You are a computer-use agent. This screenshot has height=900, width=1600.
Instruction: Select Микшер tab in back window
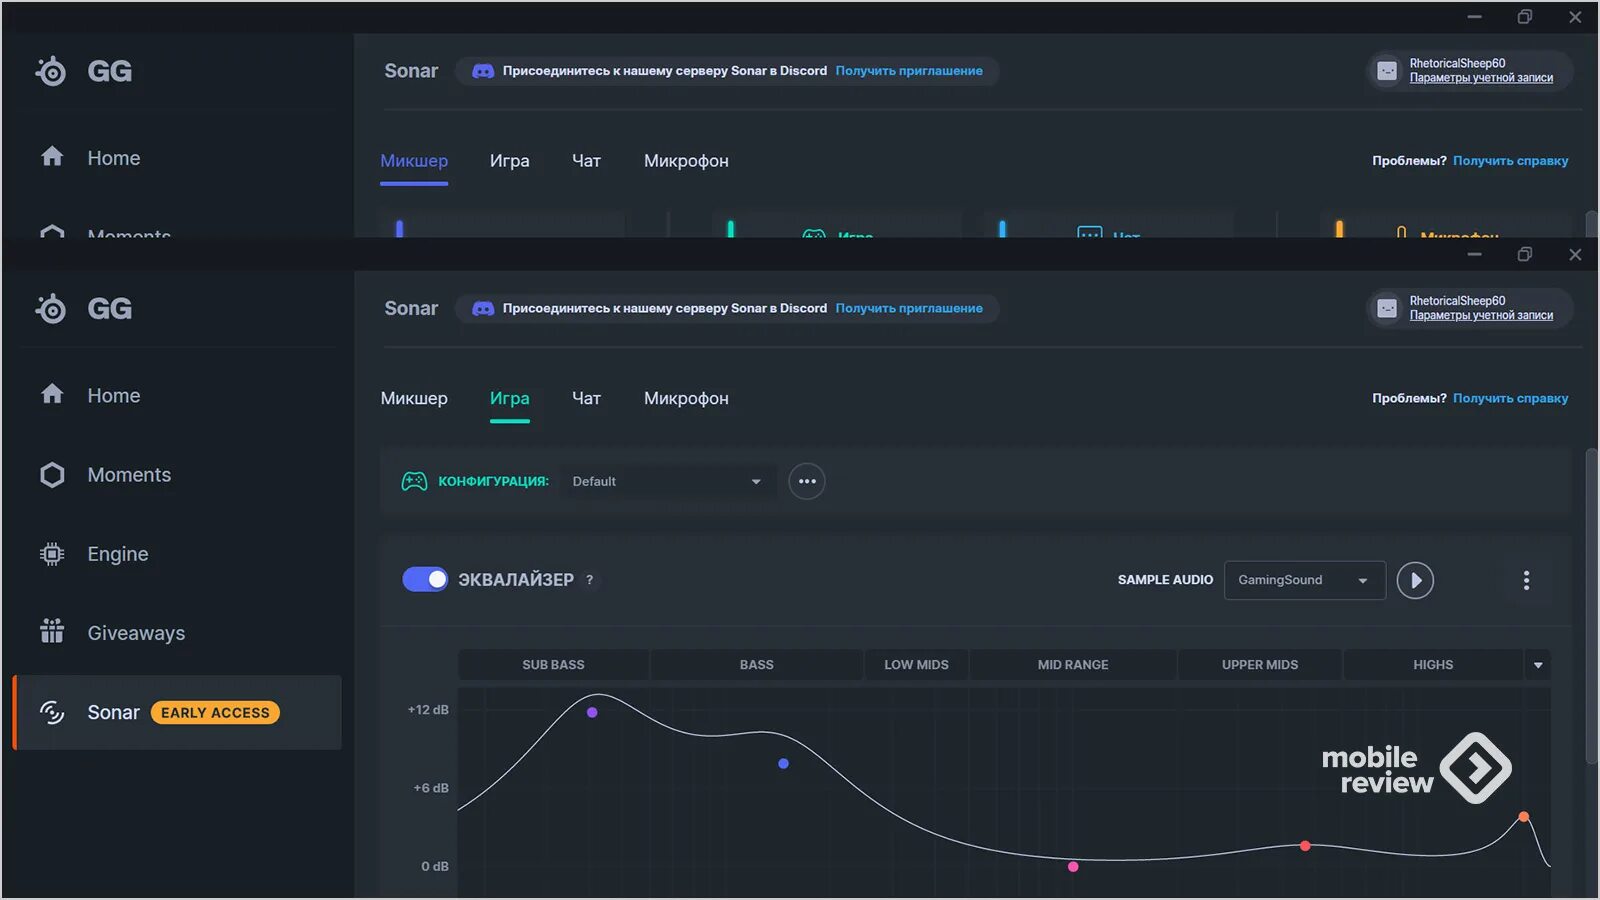pos(414,161)
